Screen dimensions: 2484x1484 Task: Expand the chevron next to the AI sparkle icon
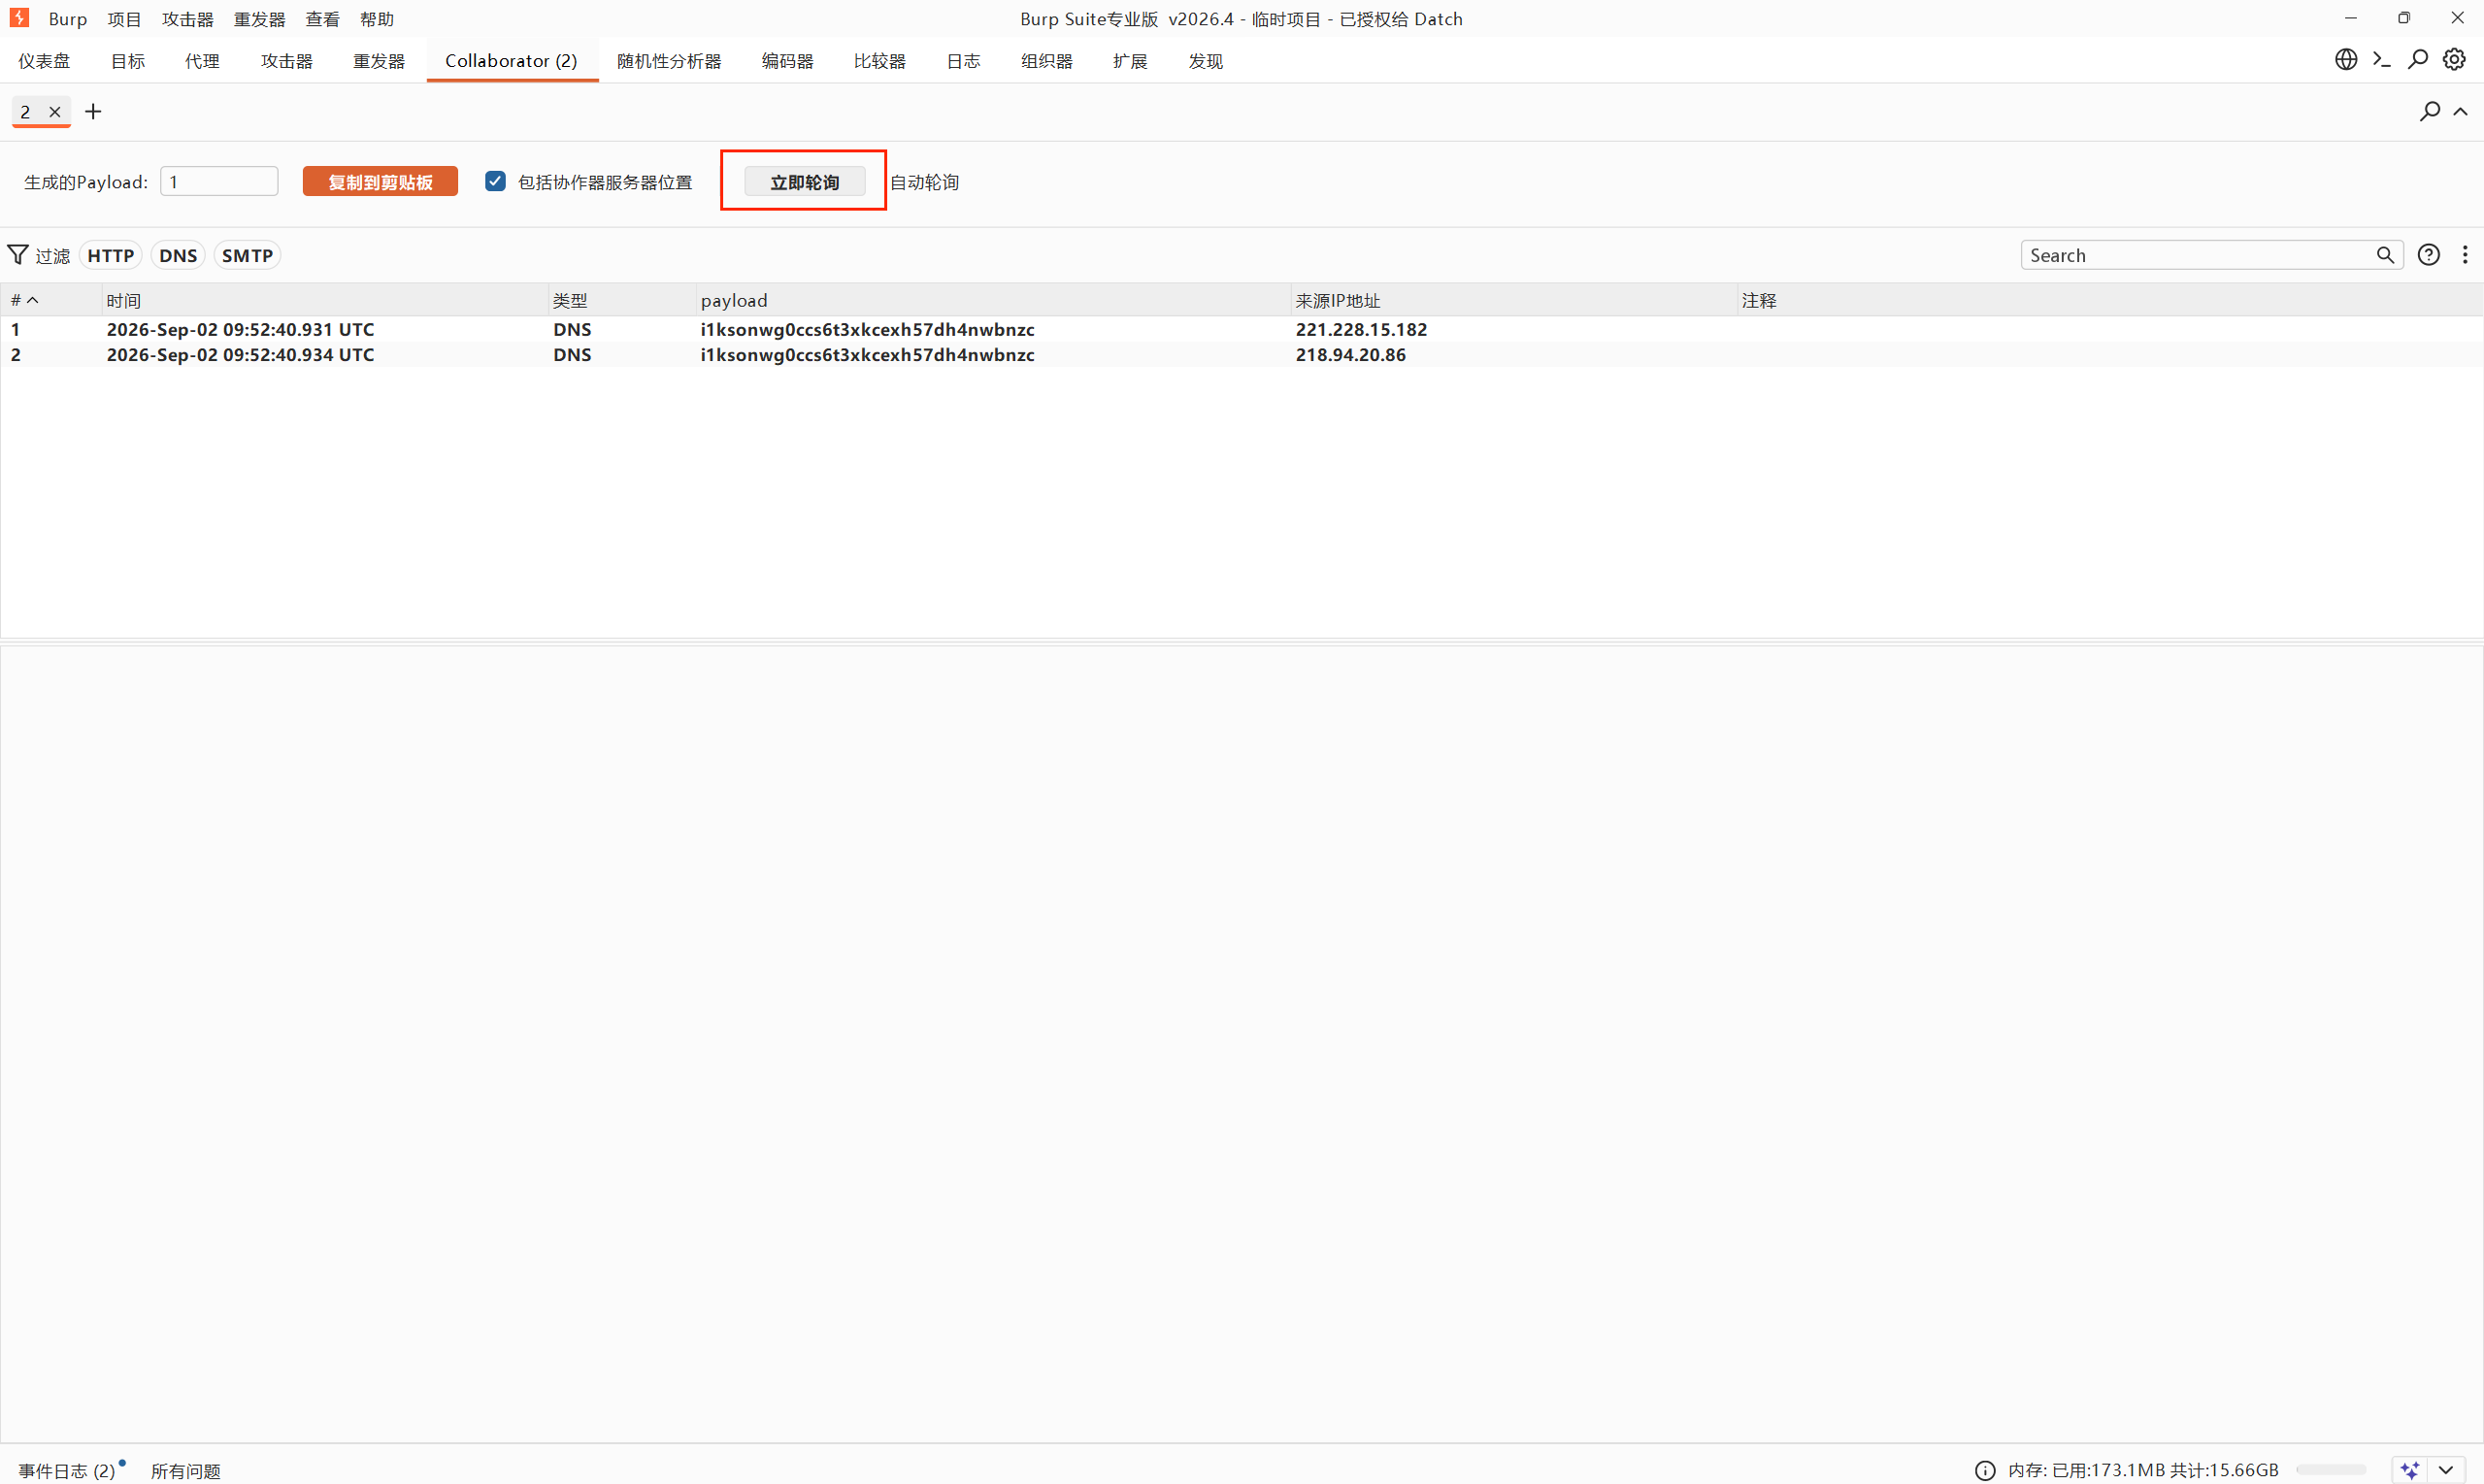pos(2446,1470)
